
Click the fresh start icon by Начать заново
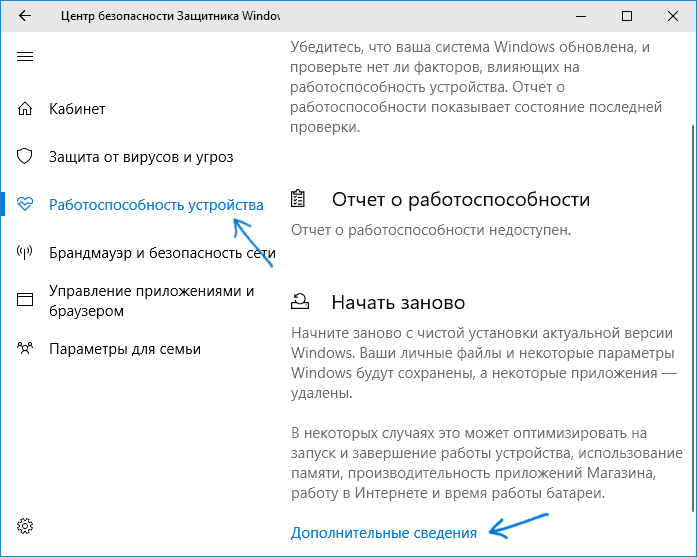pyautogui.click(x=300, y=301)
